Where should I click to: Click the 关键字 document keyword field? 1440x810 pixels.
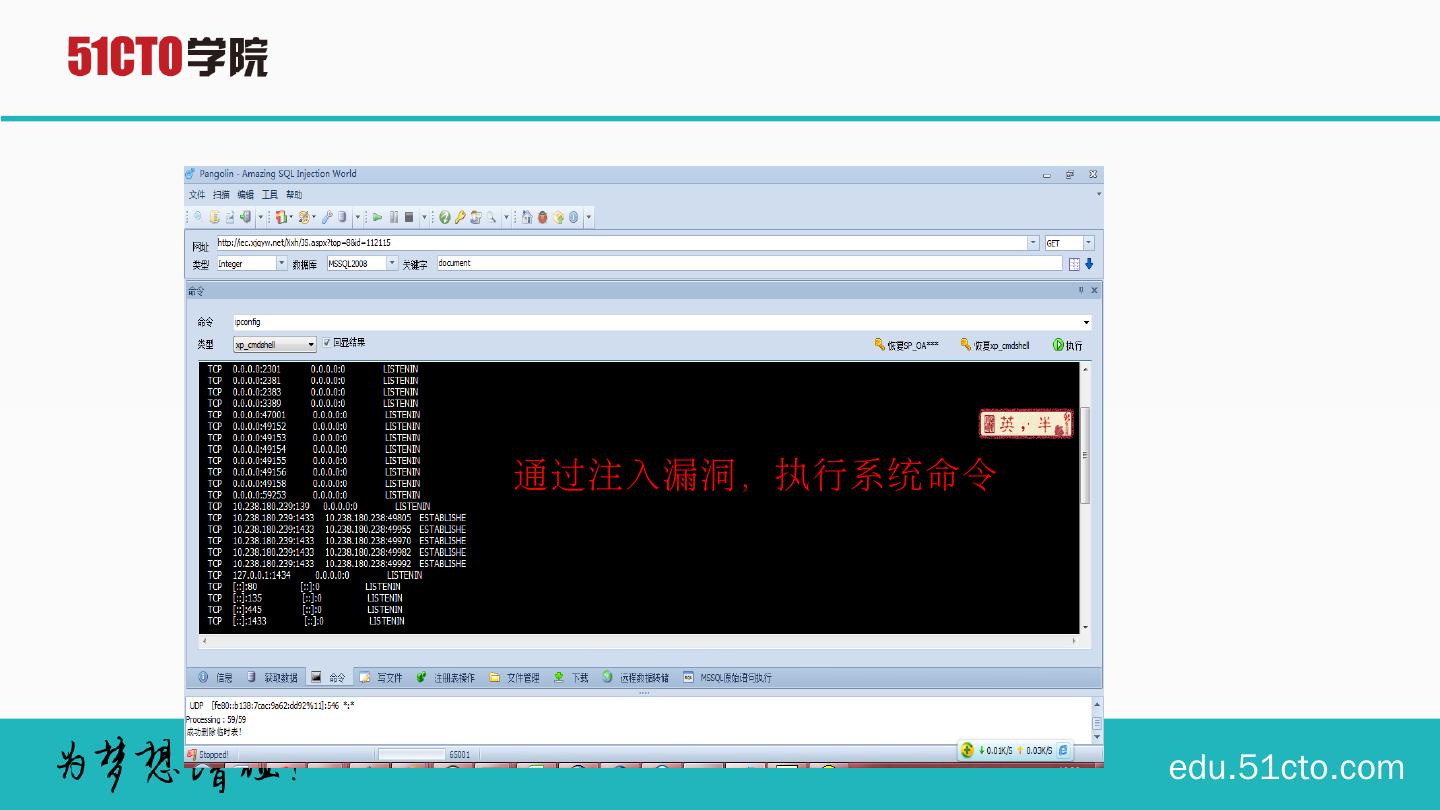tap(750, 264)
